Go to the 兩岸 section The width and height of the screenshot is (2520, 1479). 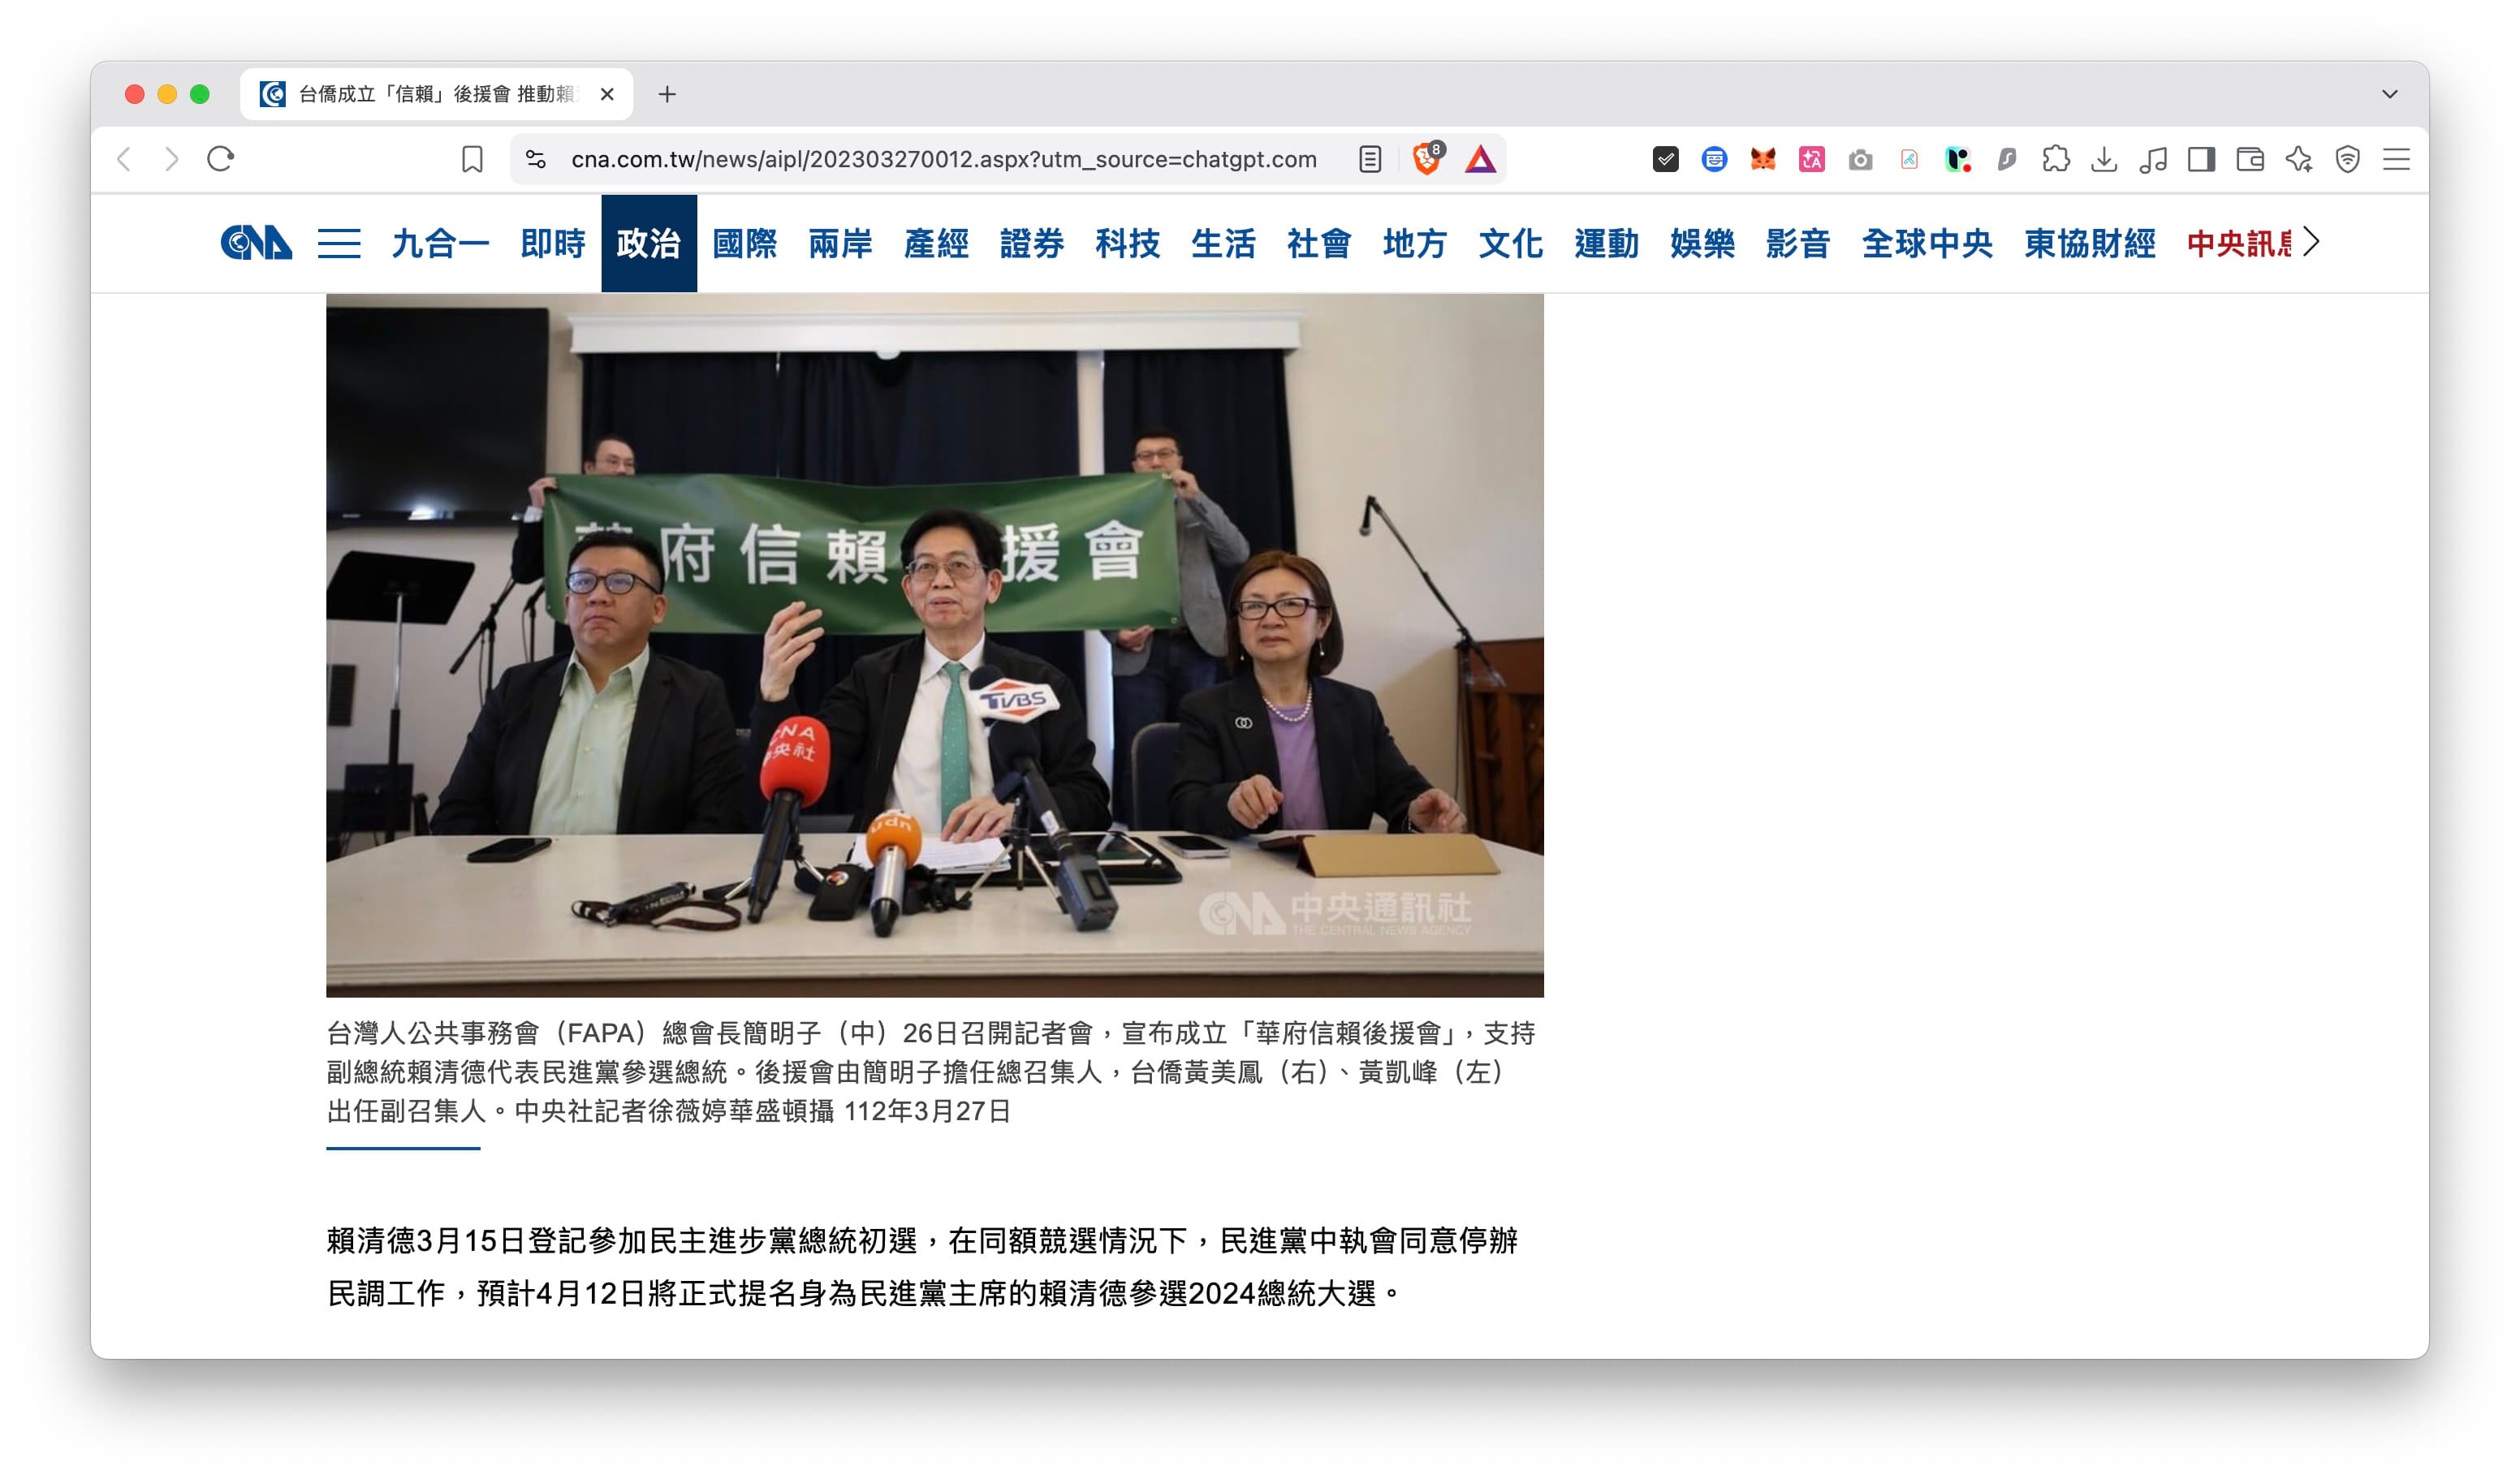pos(840,243)
